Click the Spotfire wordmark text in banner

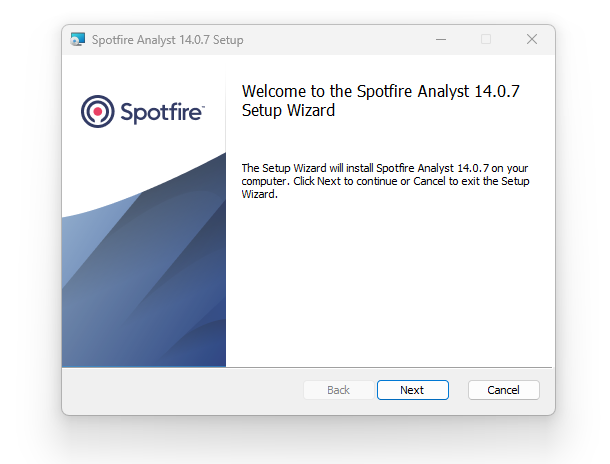click(160, 112)
